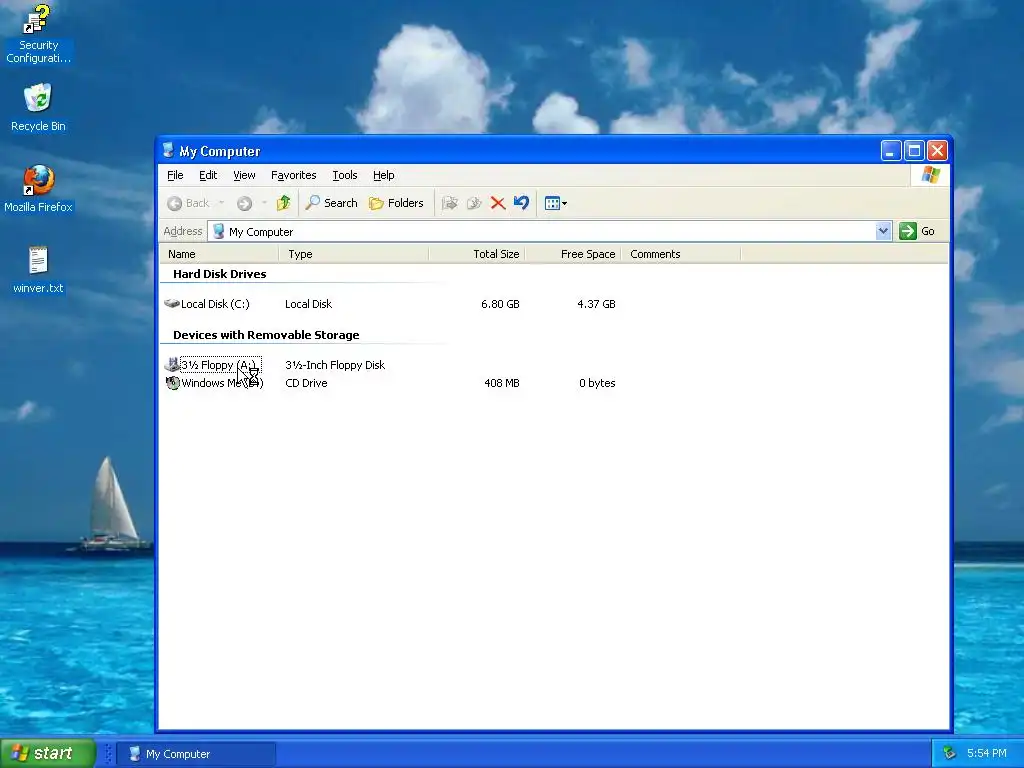
Task: Click the My Computer title bar icon
Action: (168, 151)
